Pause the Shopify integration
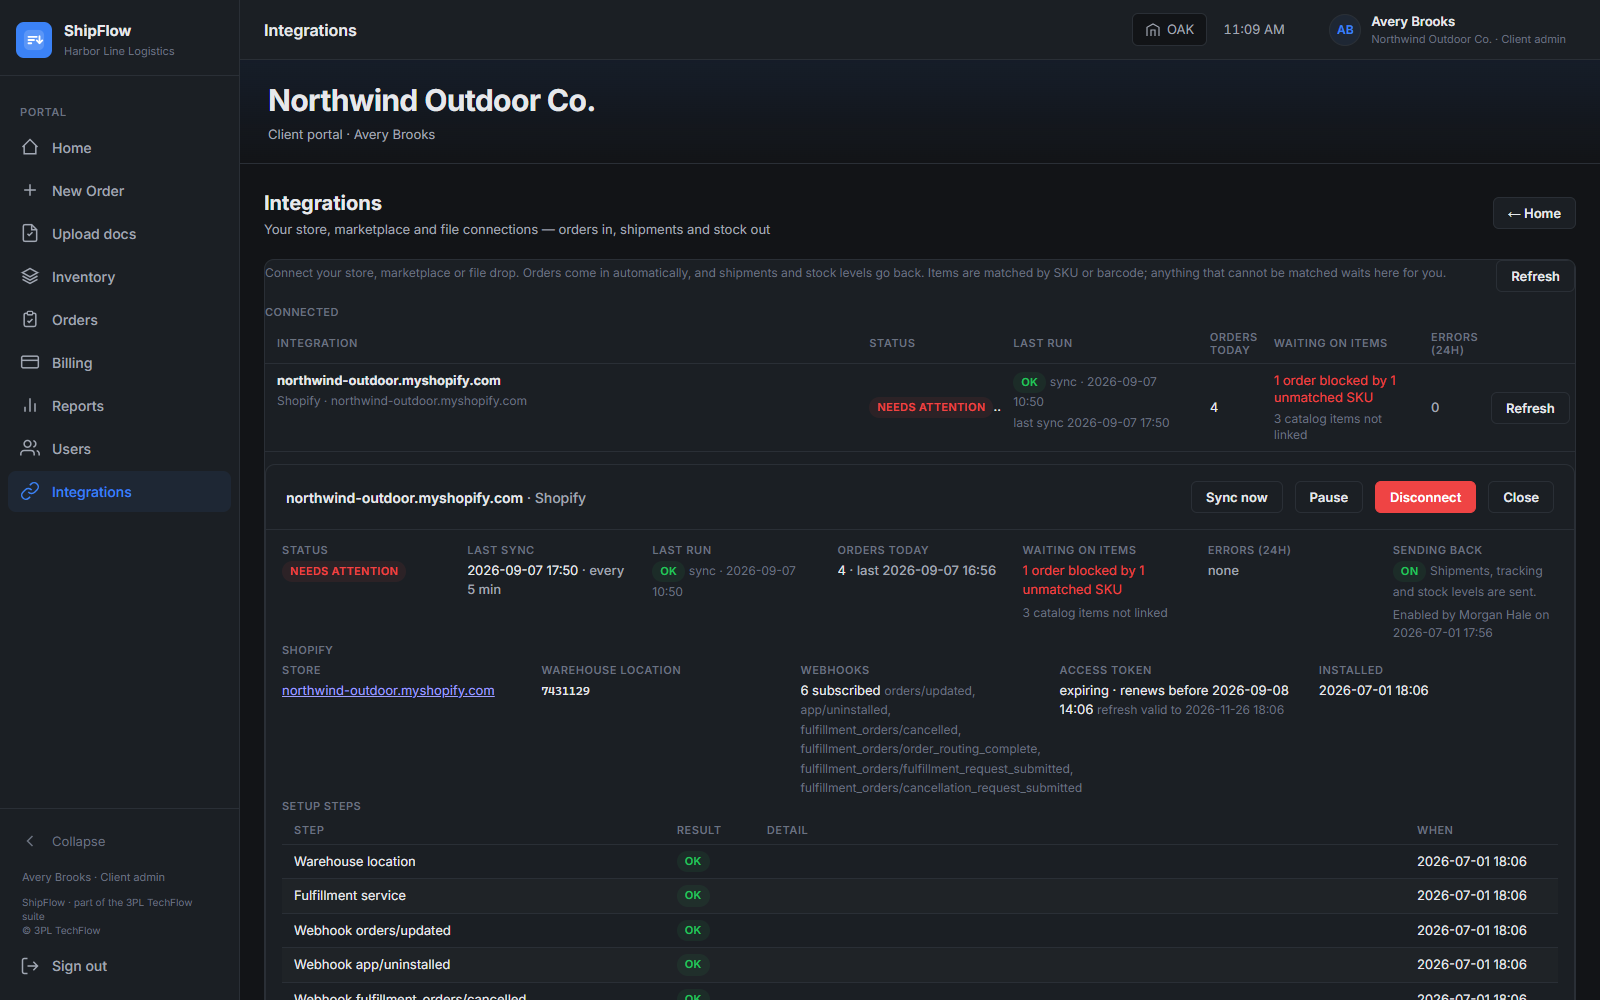The height and width of the screenshot is (1000, 1600). coord(1328,497)
